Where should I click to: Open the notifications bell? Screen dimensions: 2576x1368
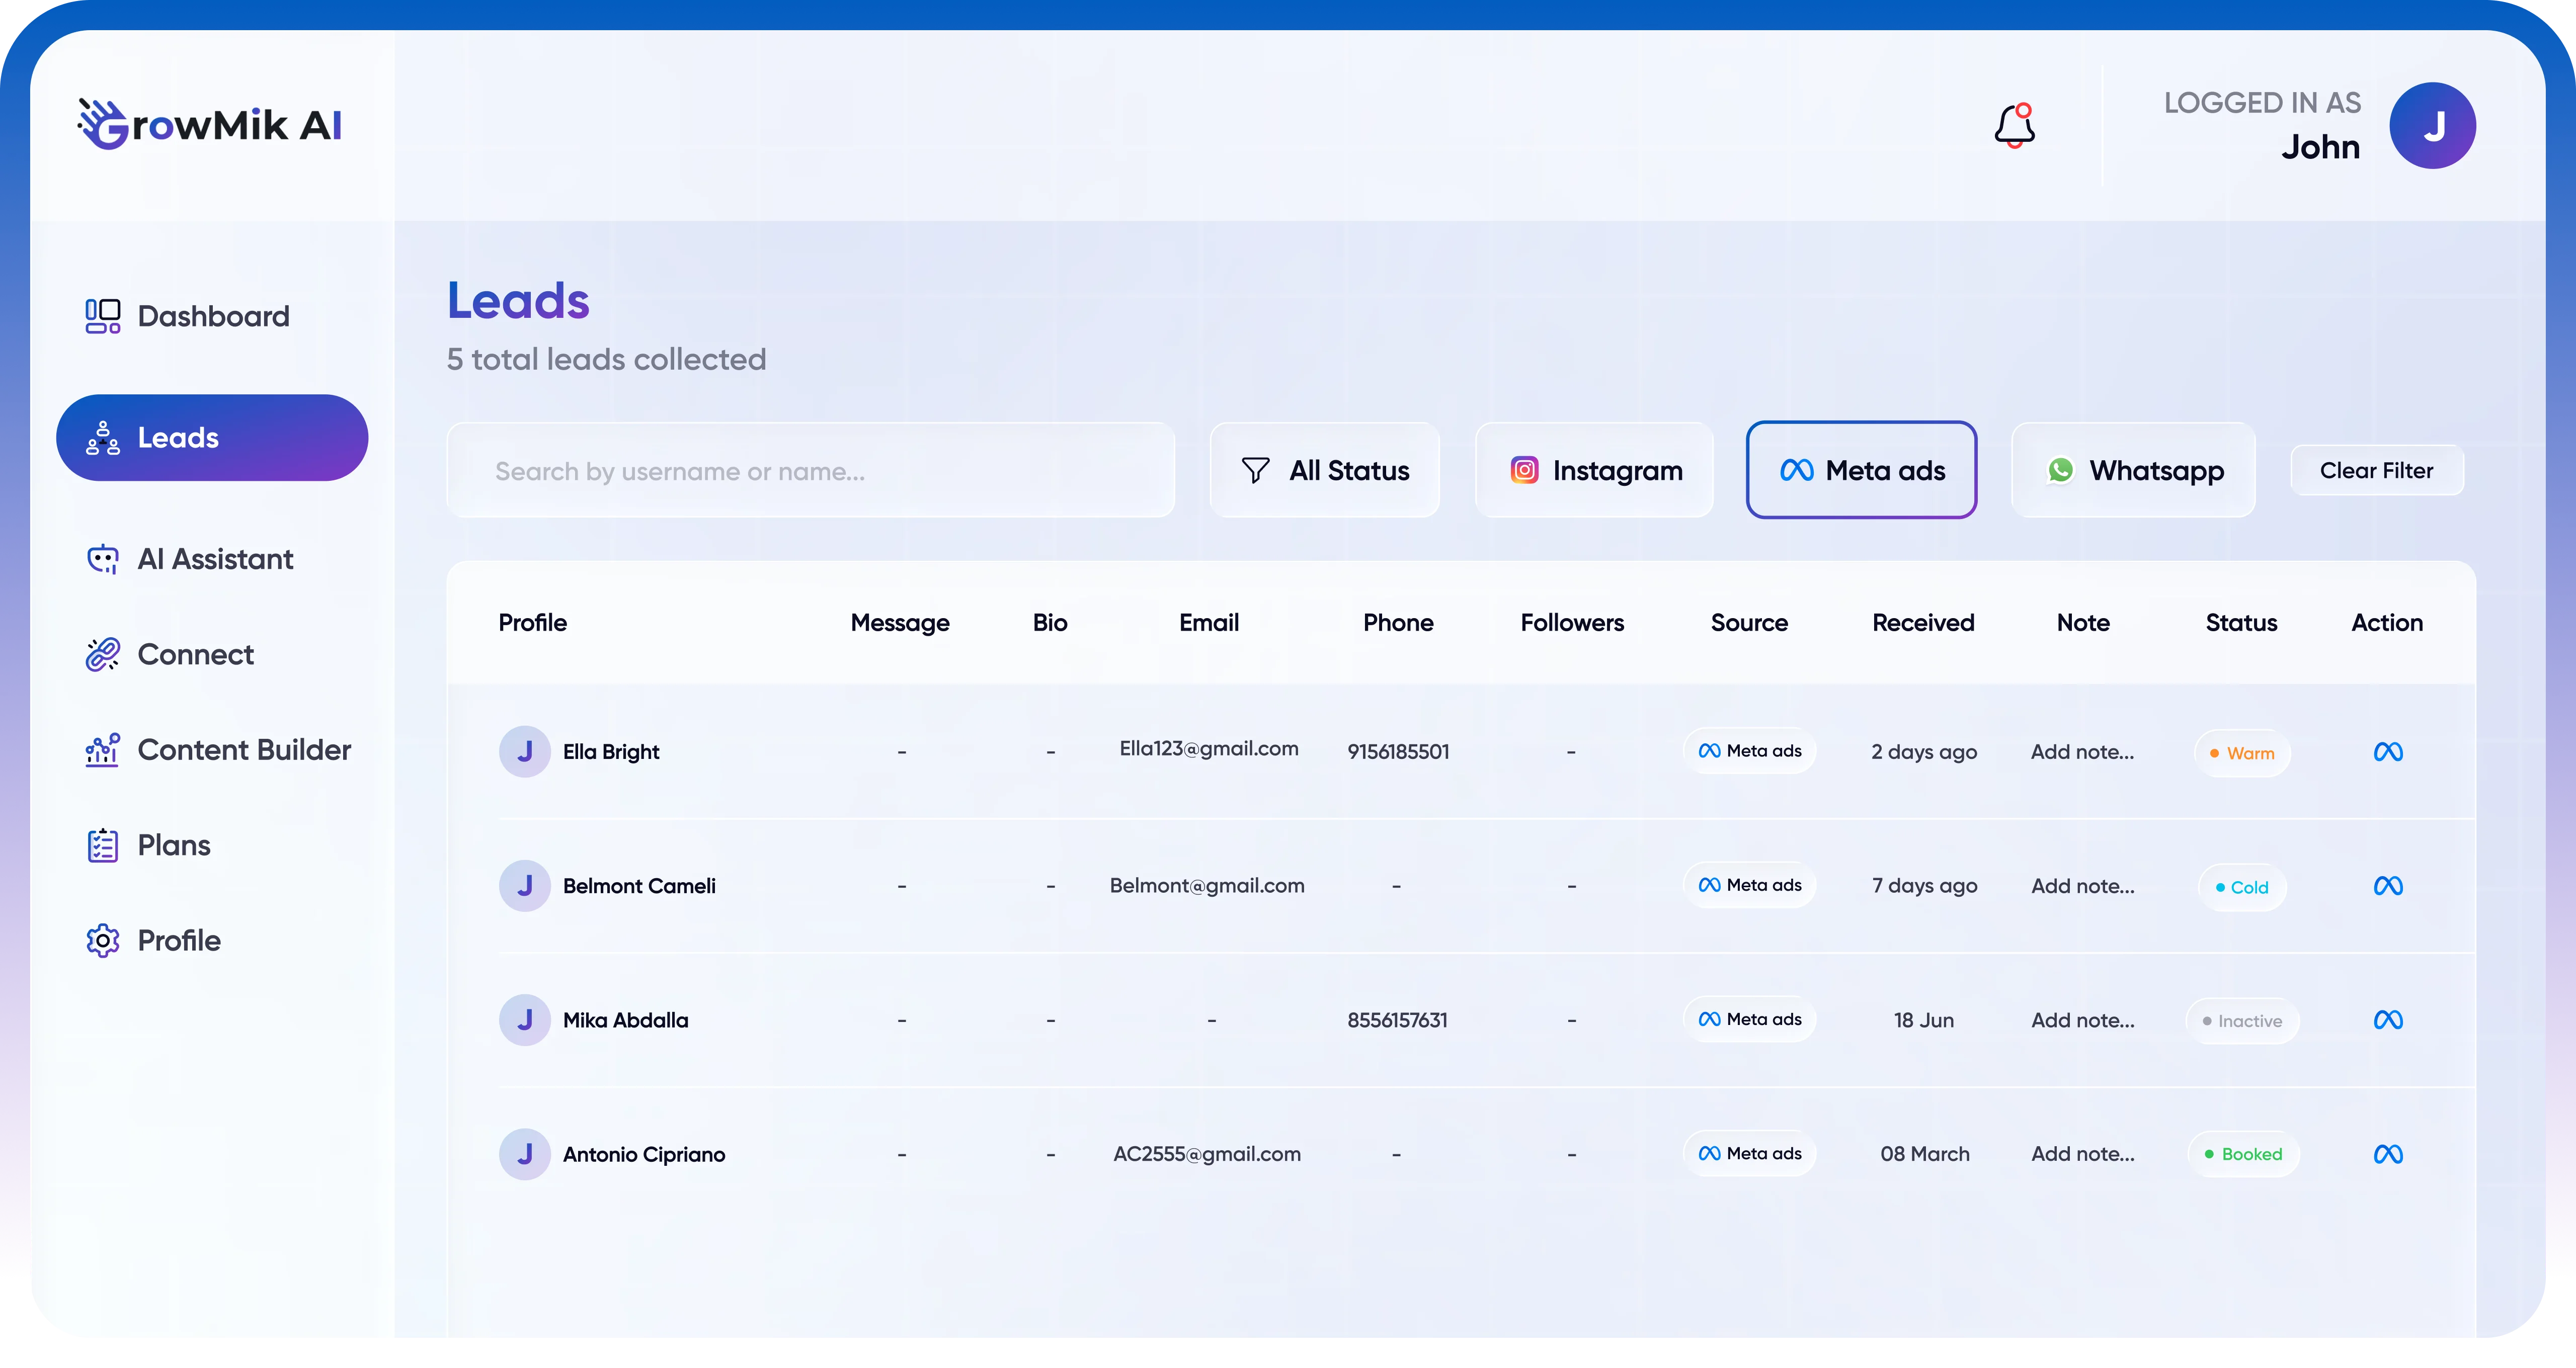coord(2014,126)
